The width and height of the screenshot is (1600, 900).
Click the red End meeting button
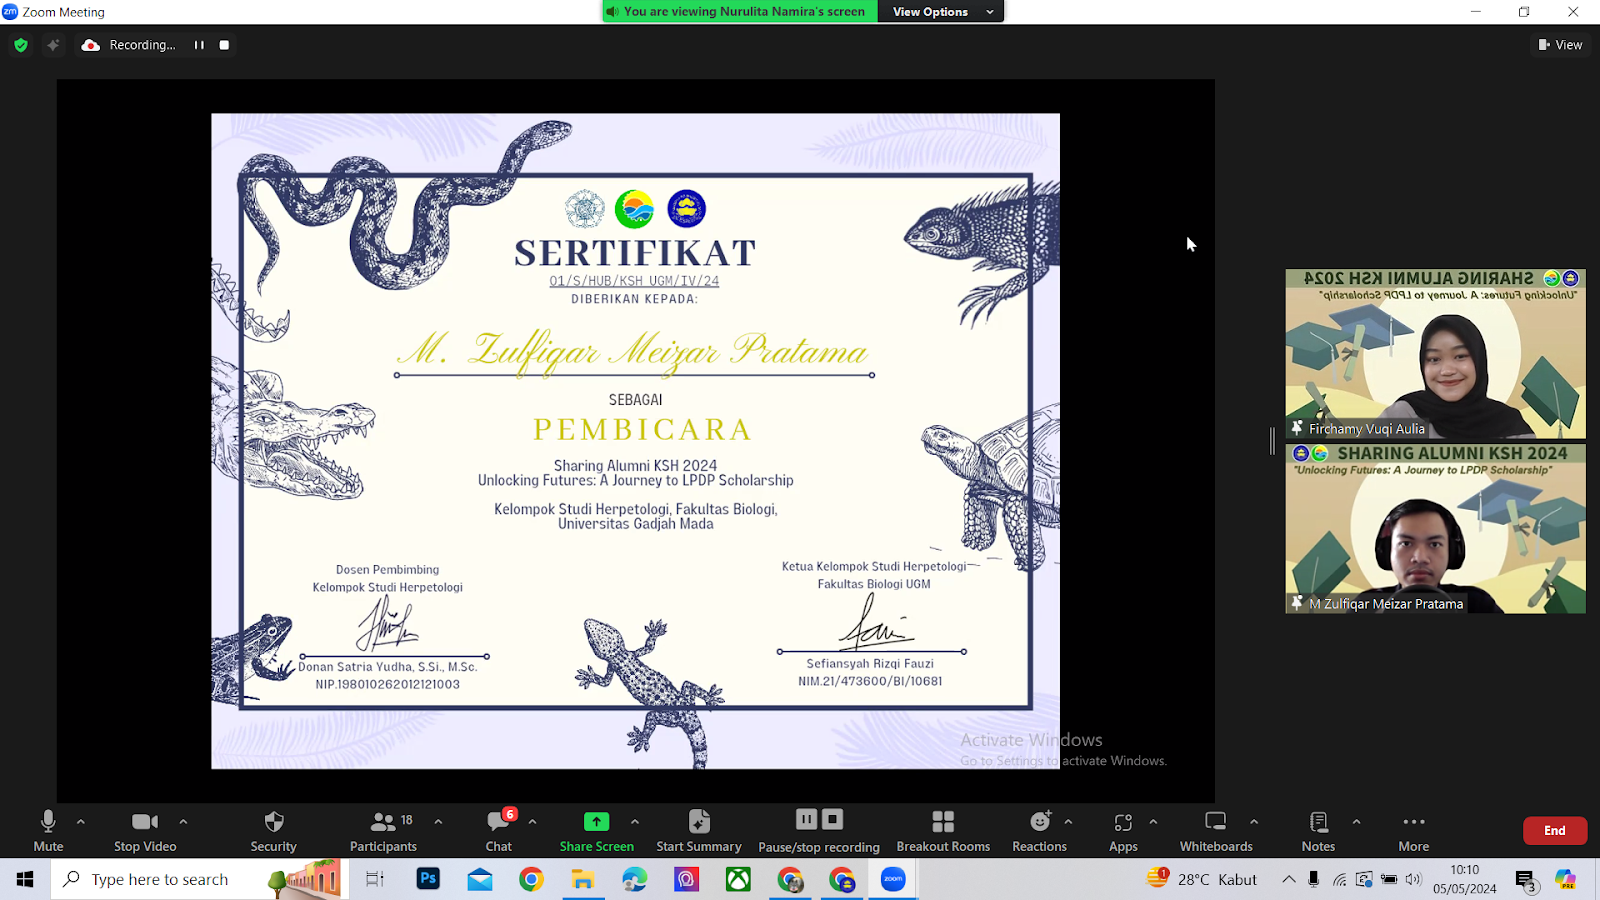(x=1555, y=830)
